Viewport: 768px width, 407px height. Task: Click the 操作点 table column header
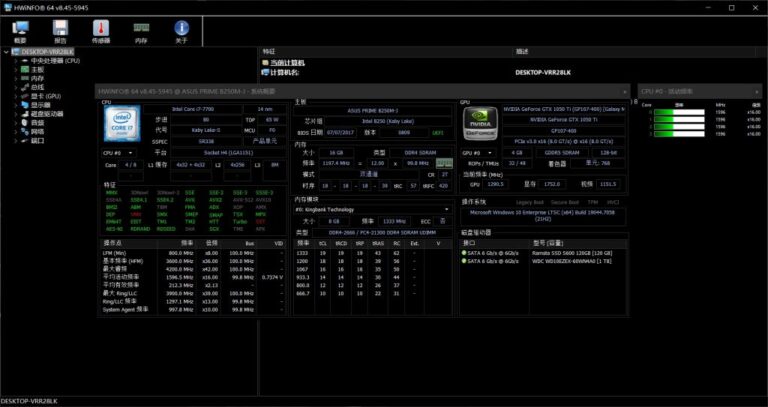(x=128, y=243)
